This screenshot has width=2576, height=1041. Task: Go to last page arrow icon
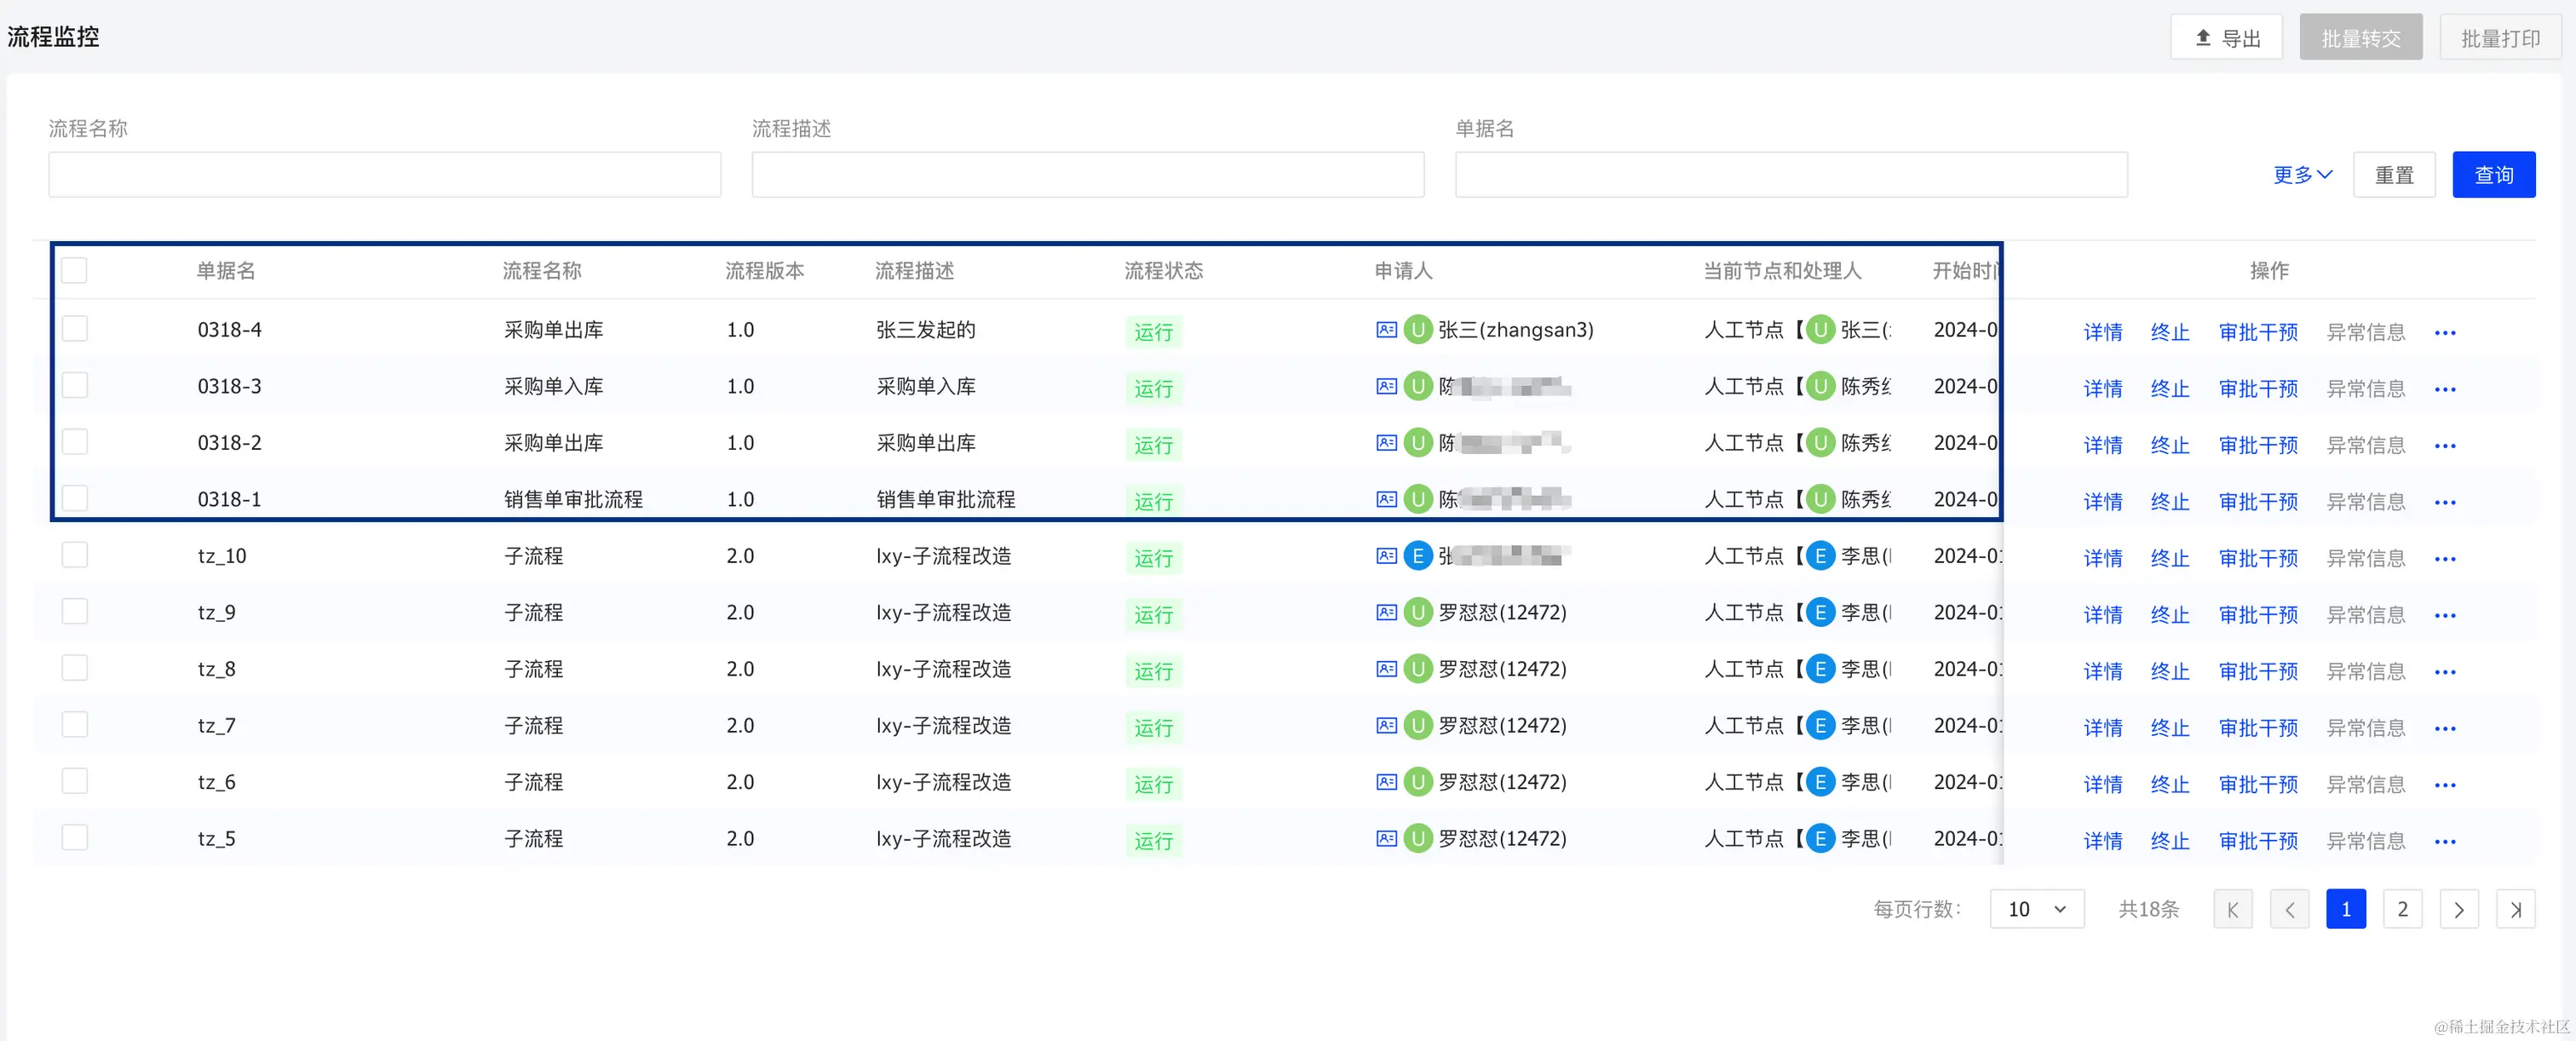tap(2515, 909)
